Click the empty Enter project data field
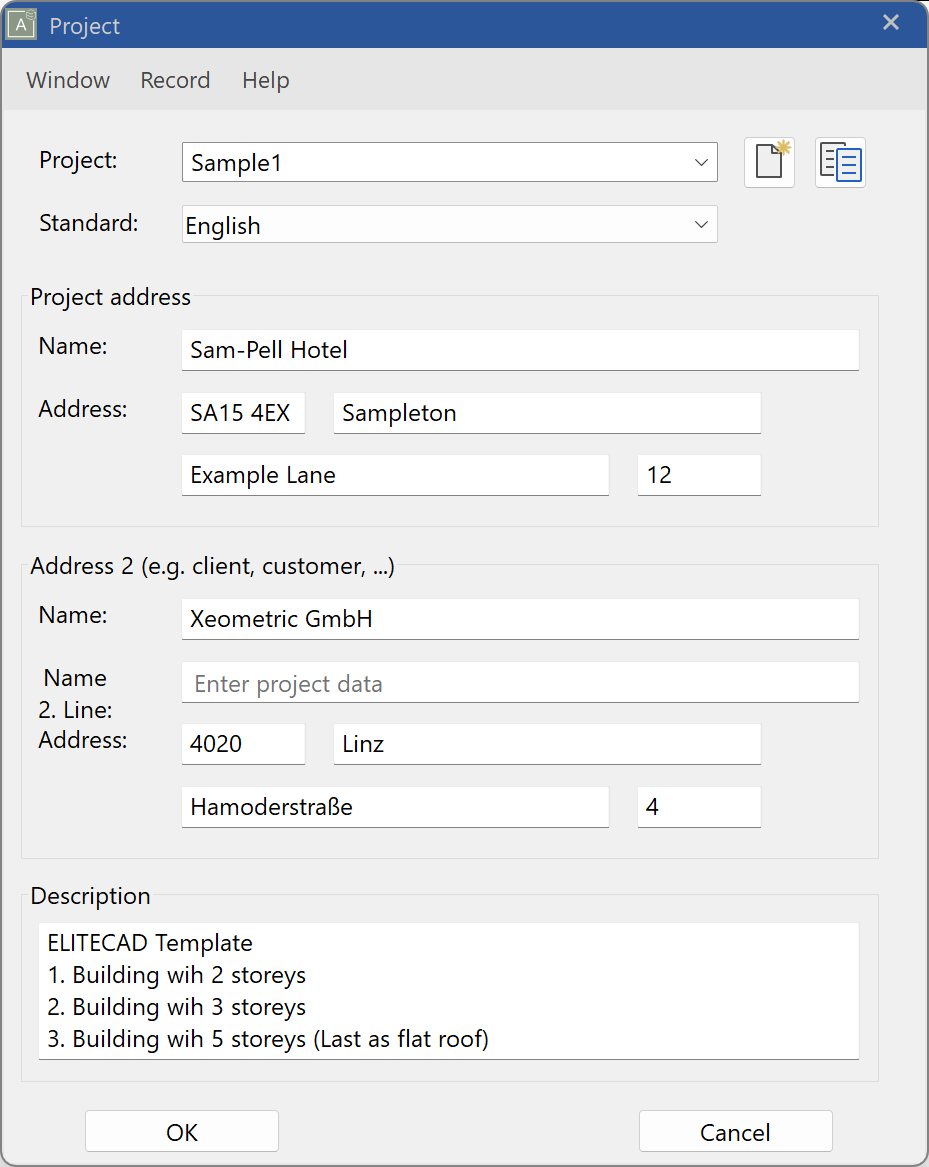 coord(519,682)
